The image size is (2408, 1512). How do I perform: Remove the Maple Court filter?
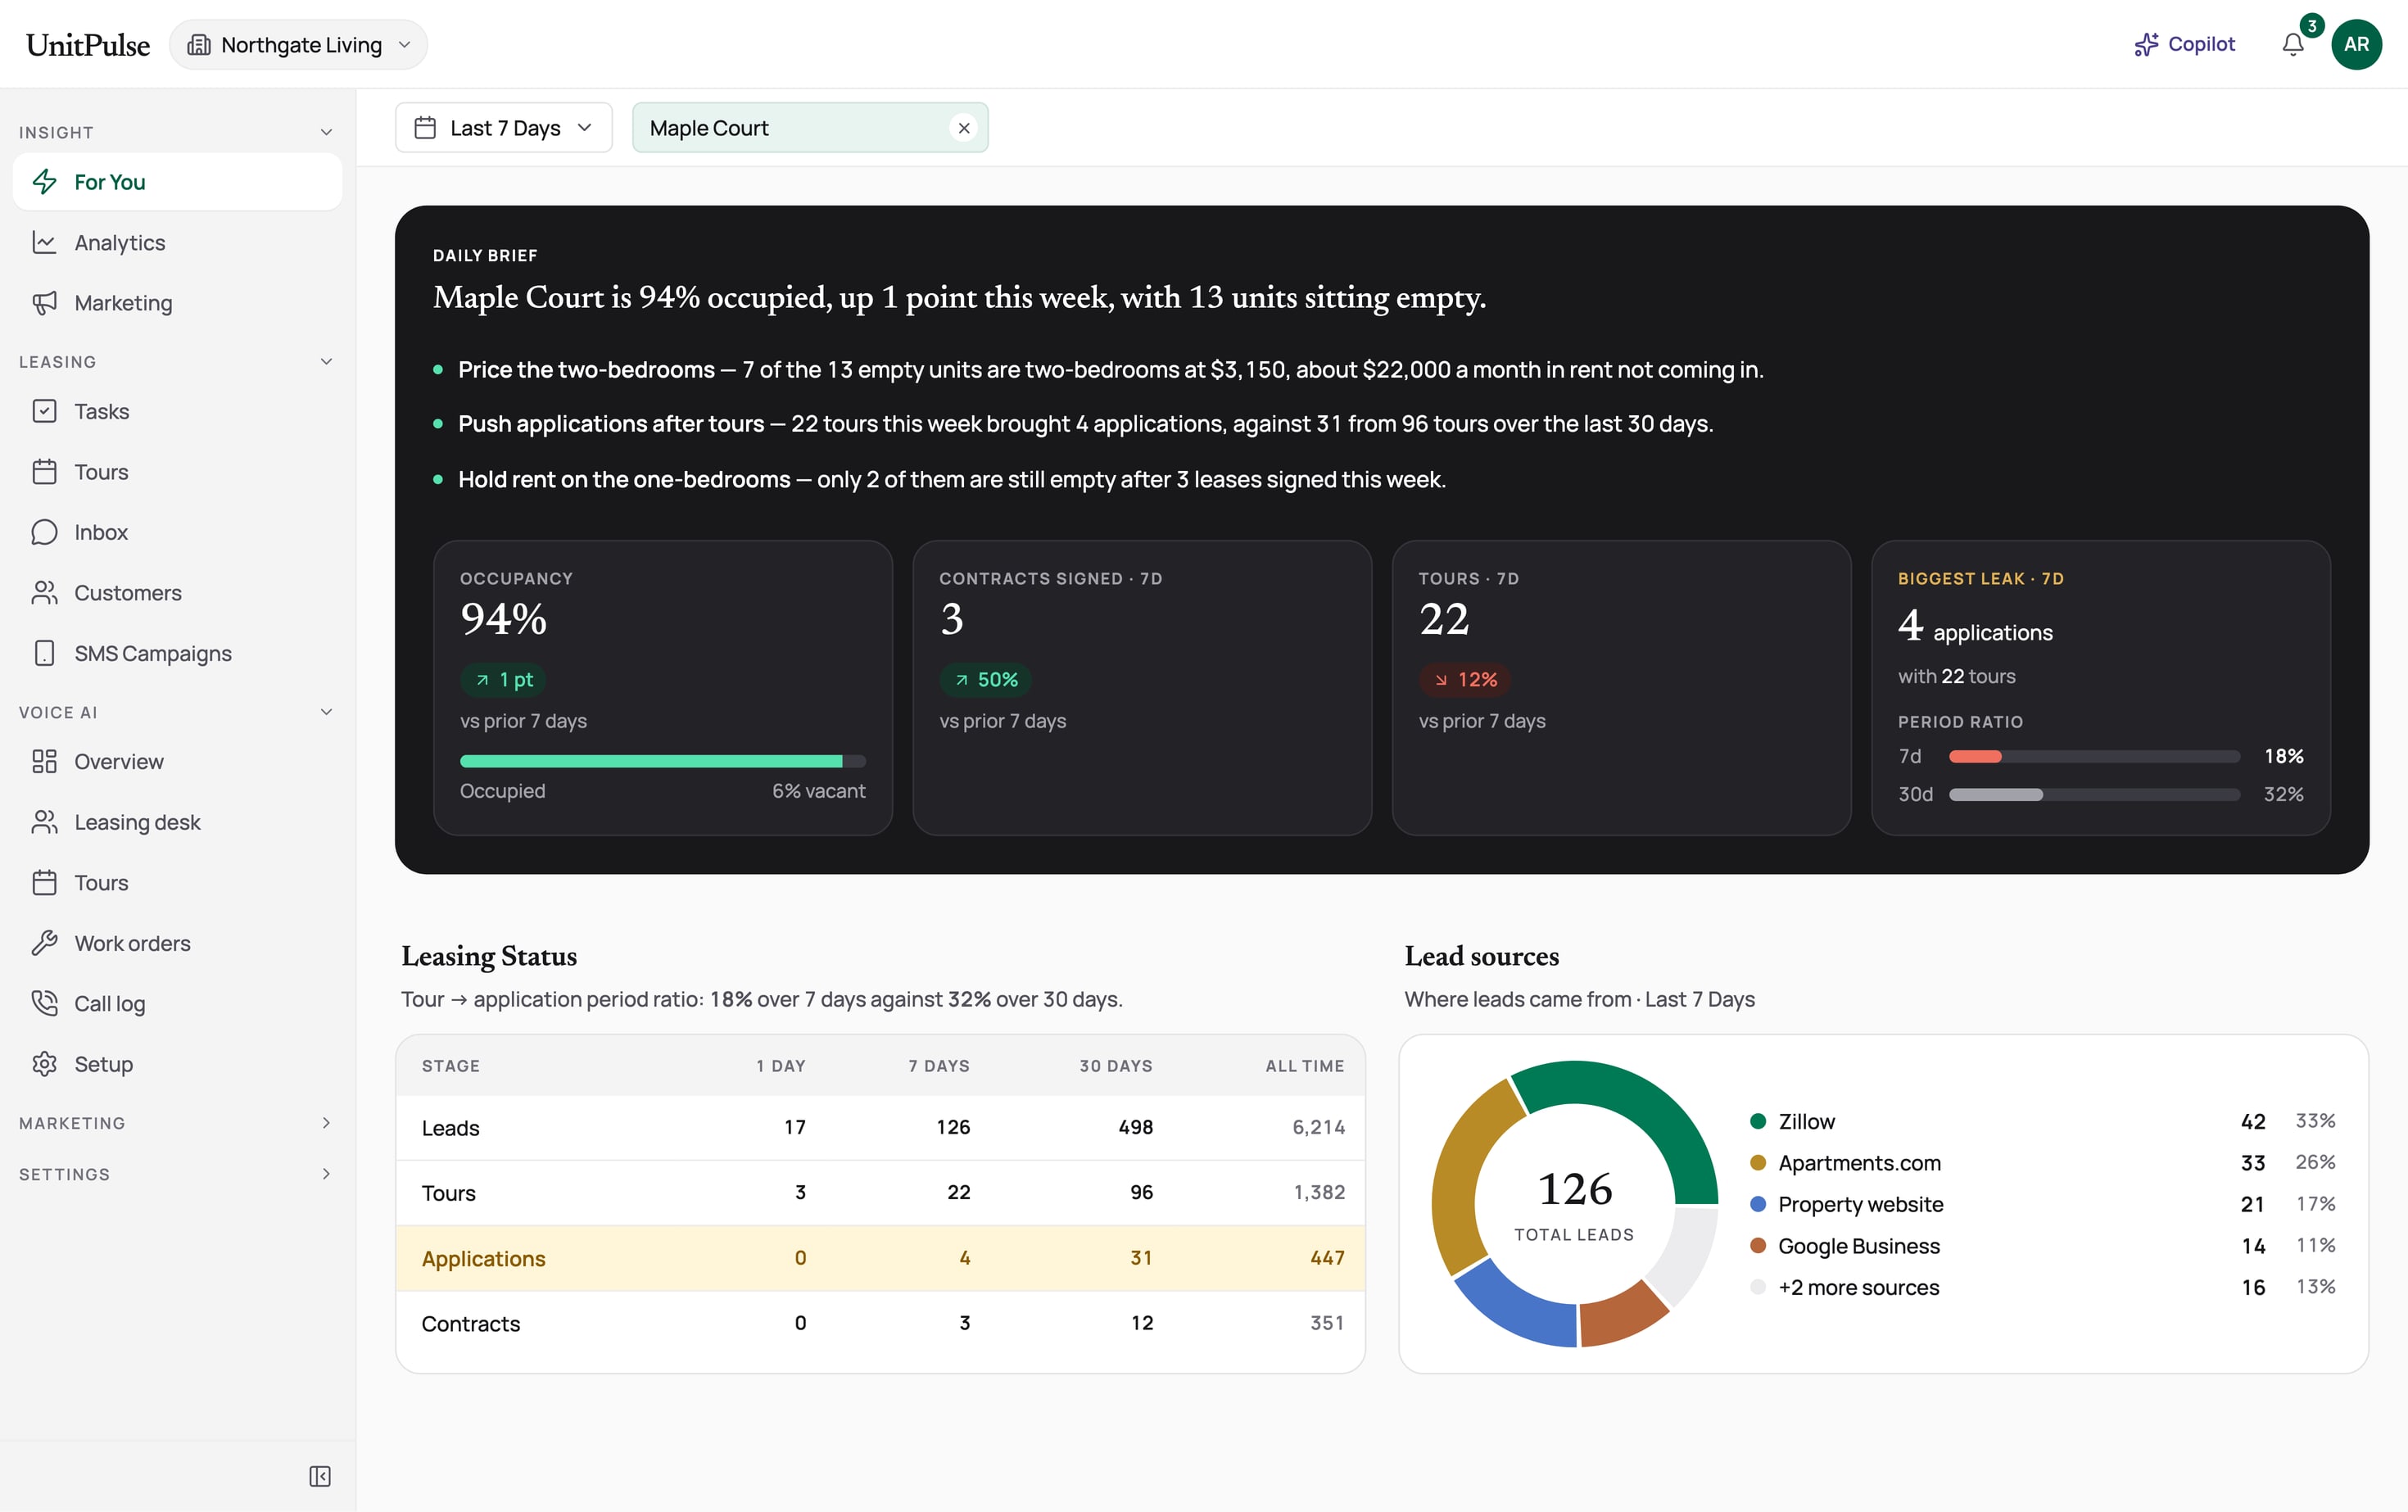(964, 128)
